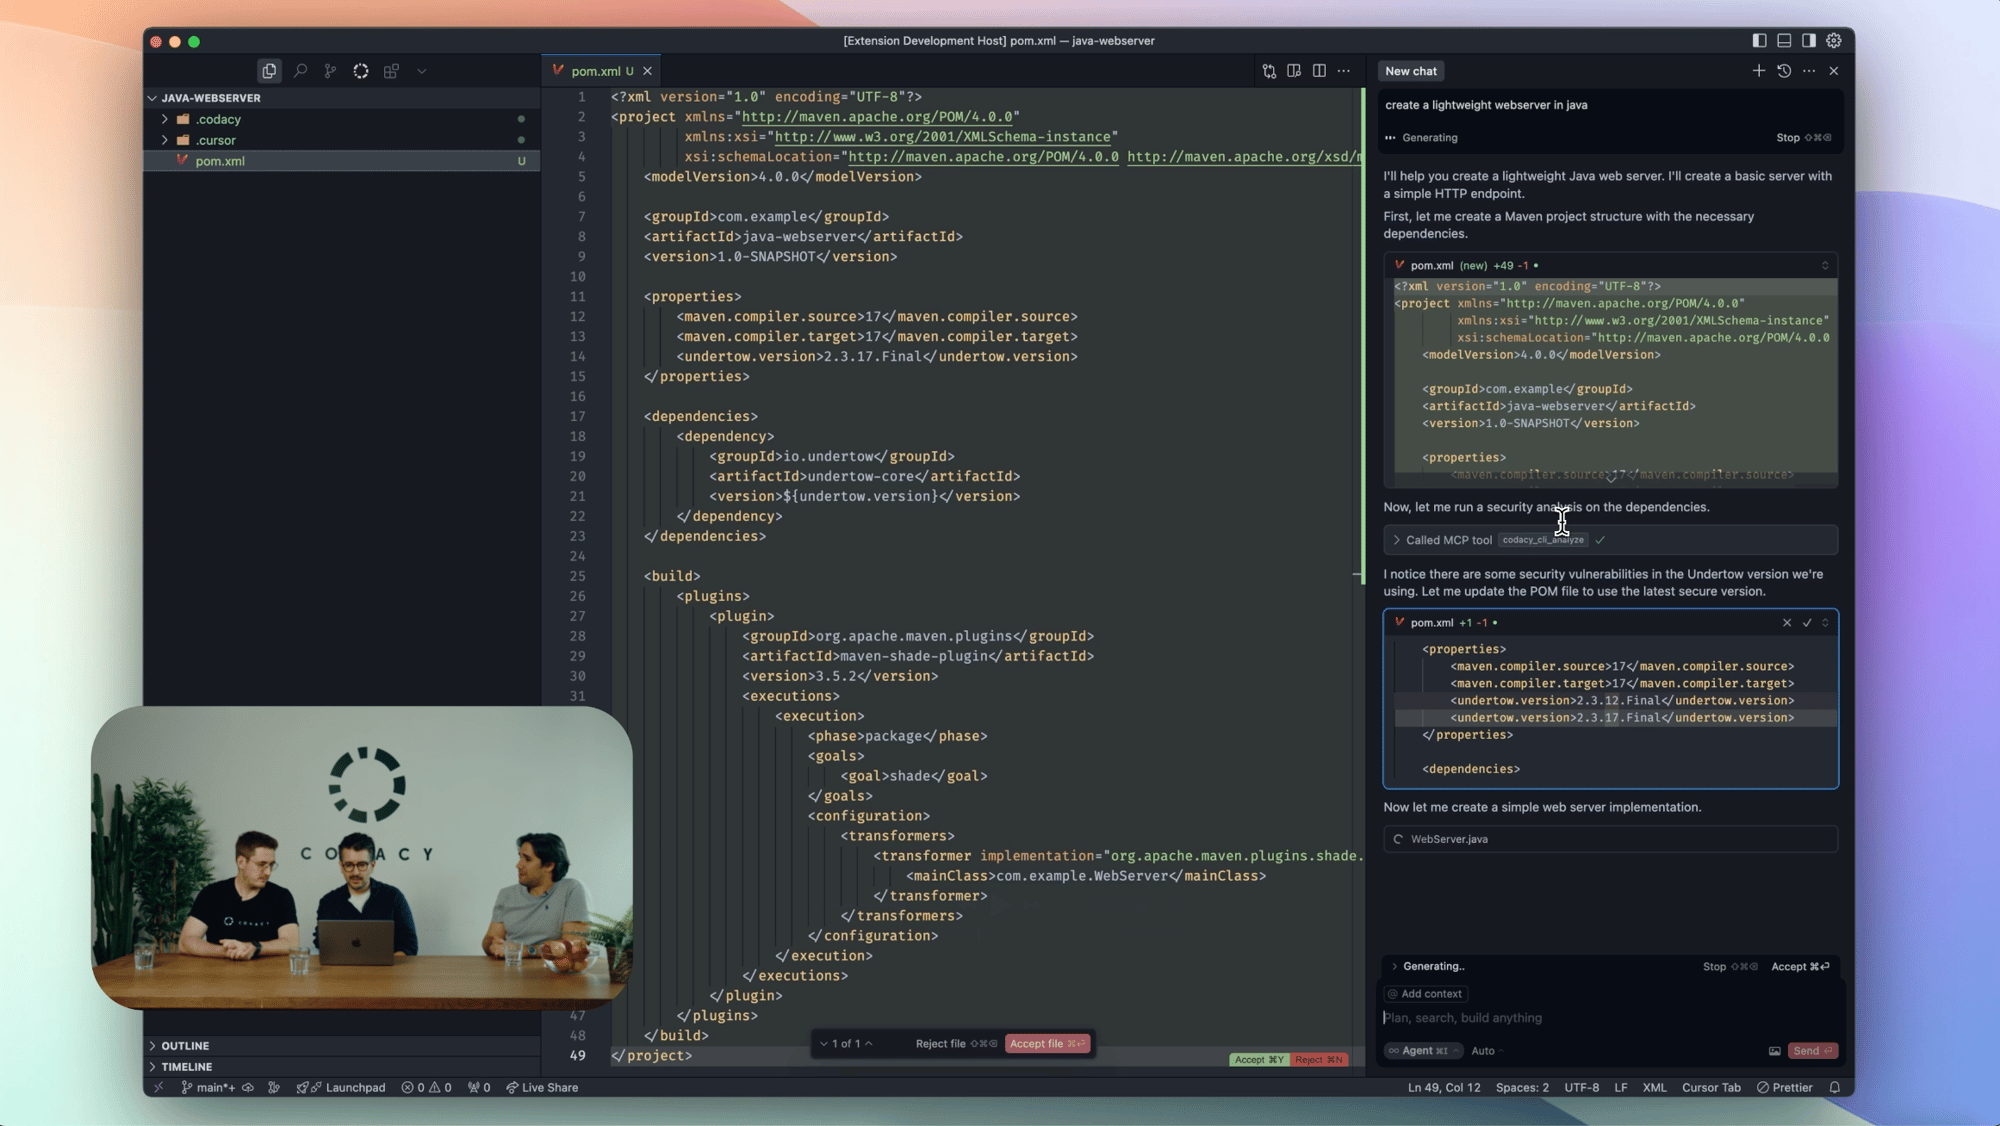Go to previous change, down arrow before 1 of 1
The width and height of the screenshot is (2000, 1126).
click(824, 1044)
